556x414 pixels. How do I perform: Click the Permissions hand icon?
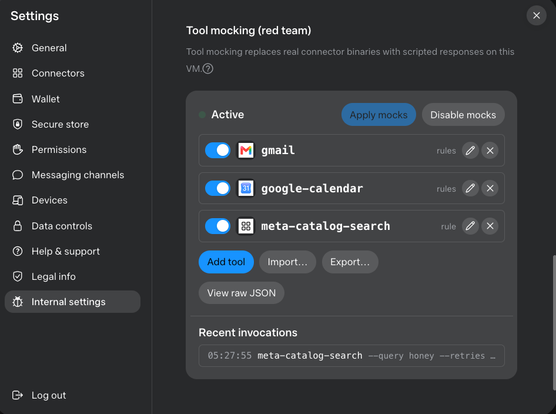pyautogui.click(x=17, y=150)
